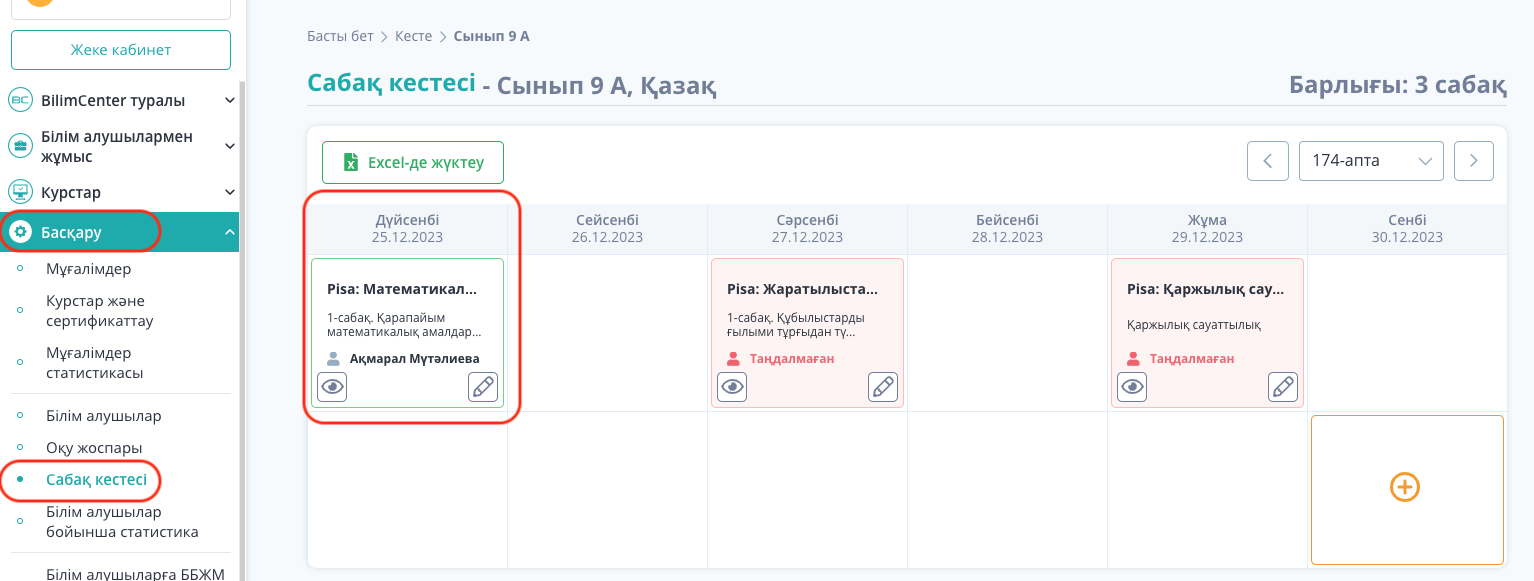
Task: Click the Pisa: Математикал... lesson title
Action: coord(402,289)
